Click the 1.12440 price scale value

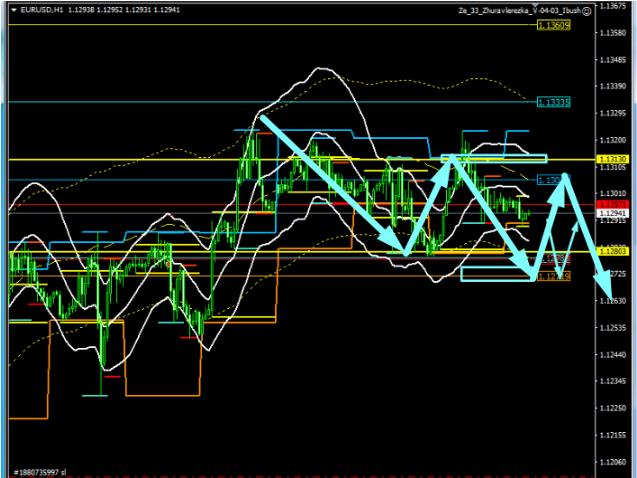(x=613, y=355)
